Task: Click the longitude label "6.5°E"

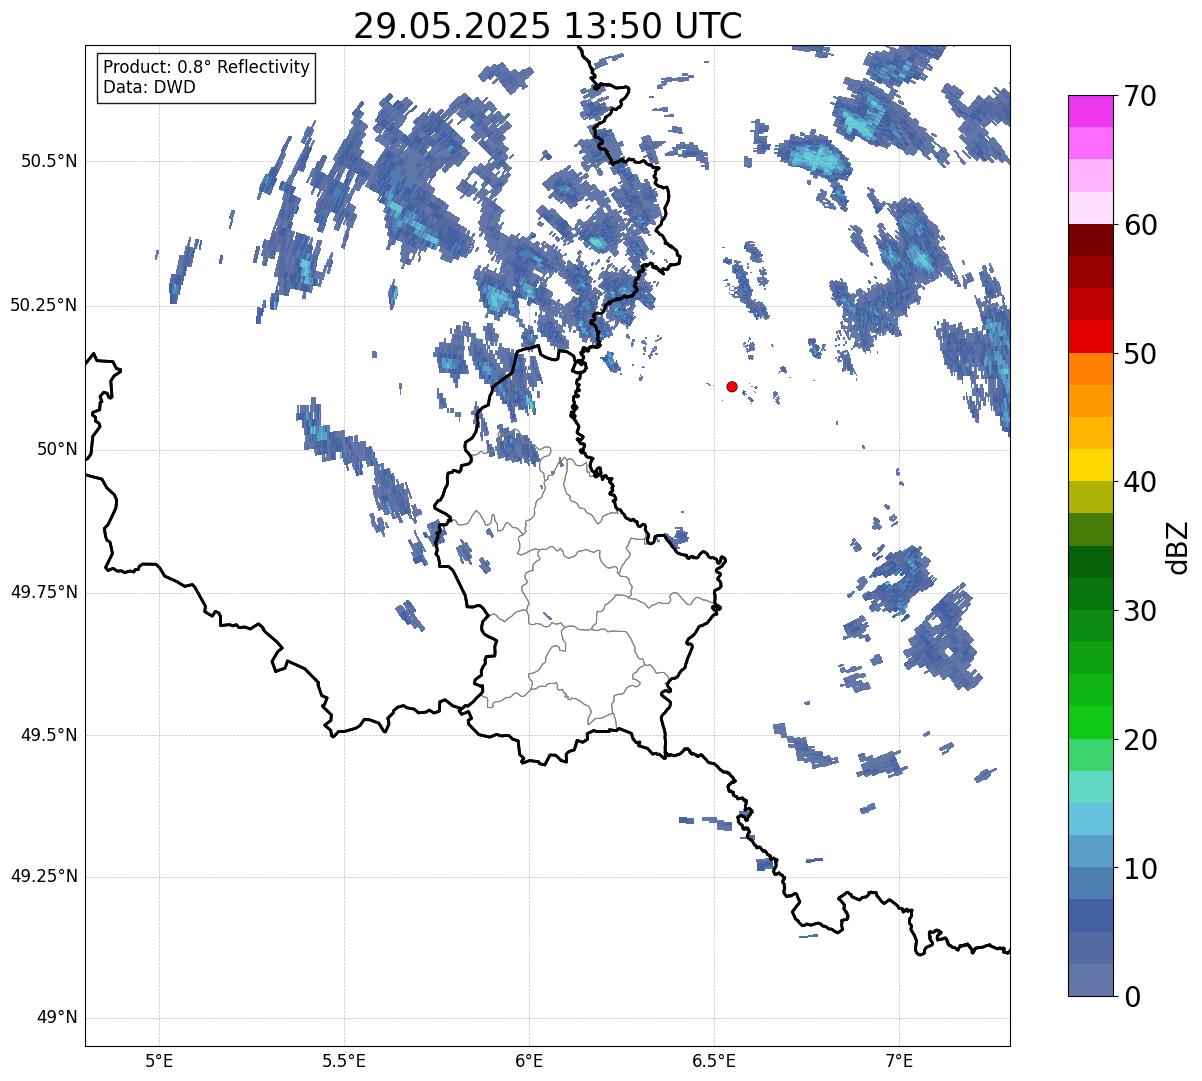Action: pyautogui.click(x=714, y=1061)
